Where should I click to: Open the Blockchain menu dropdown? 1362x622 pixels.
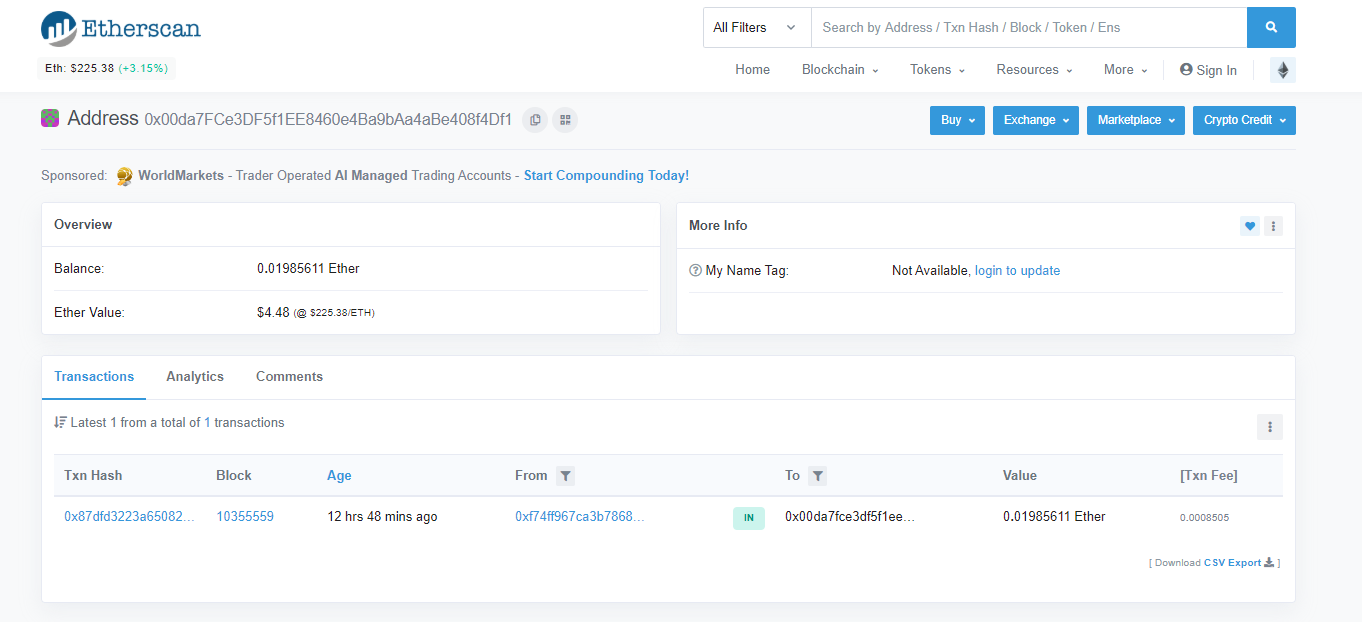[x=840, y=70]
